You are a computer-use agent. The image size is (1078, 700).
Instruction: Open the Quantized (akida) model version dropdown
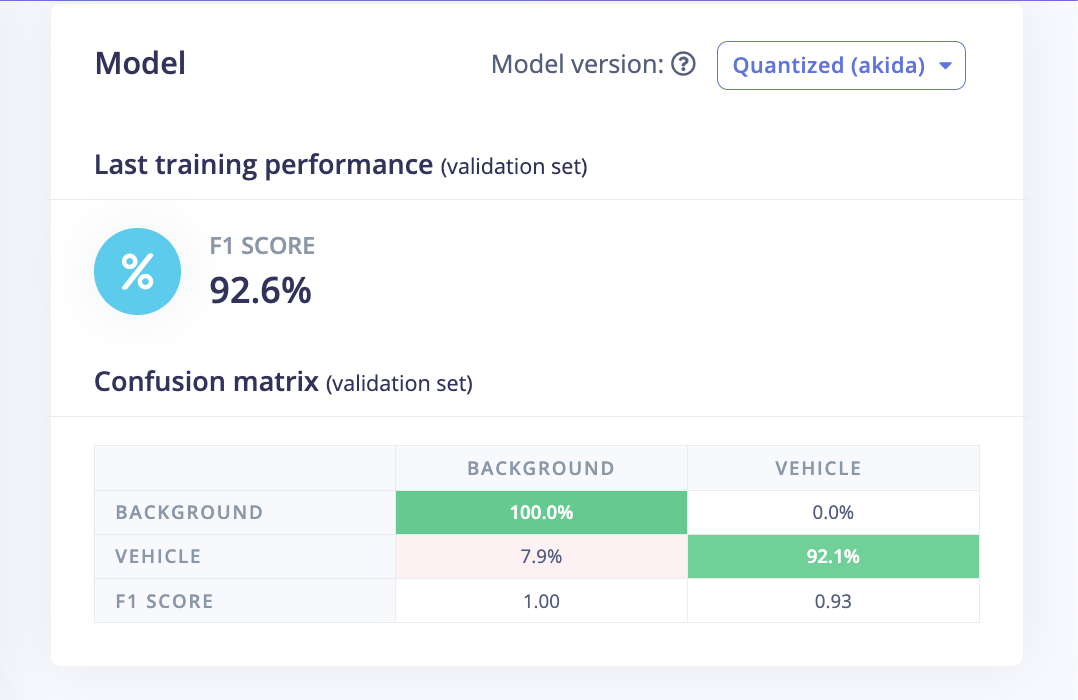pyautogui.click(x=840, y=66)
